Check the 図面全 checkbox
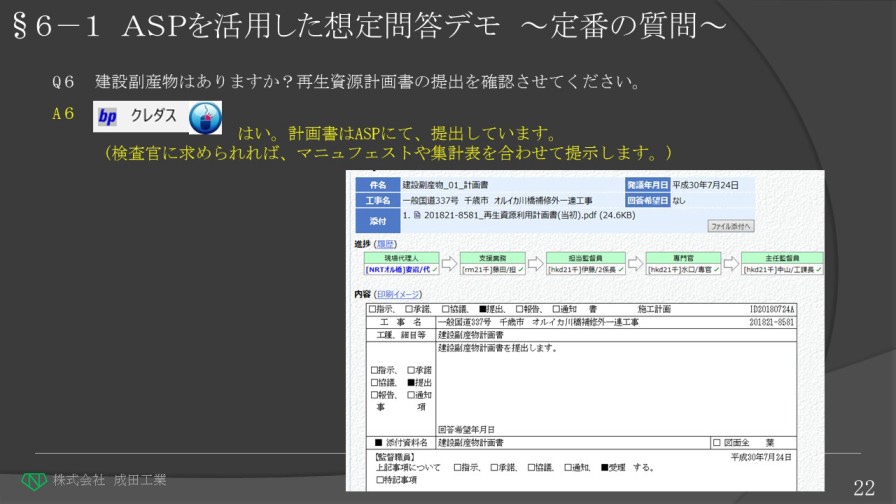This screenshot has height=504, width=896. 716,442
